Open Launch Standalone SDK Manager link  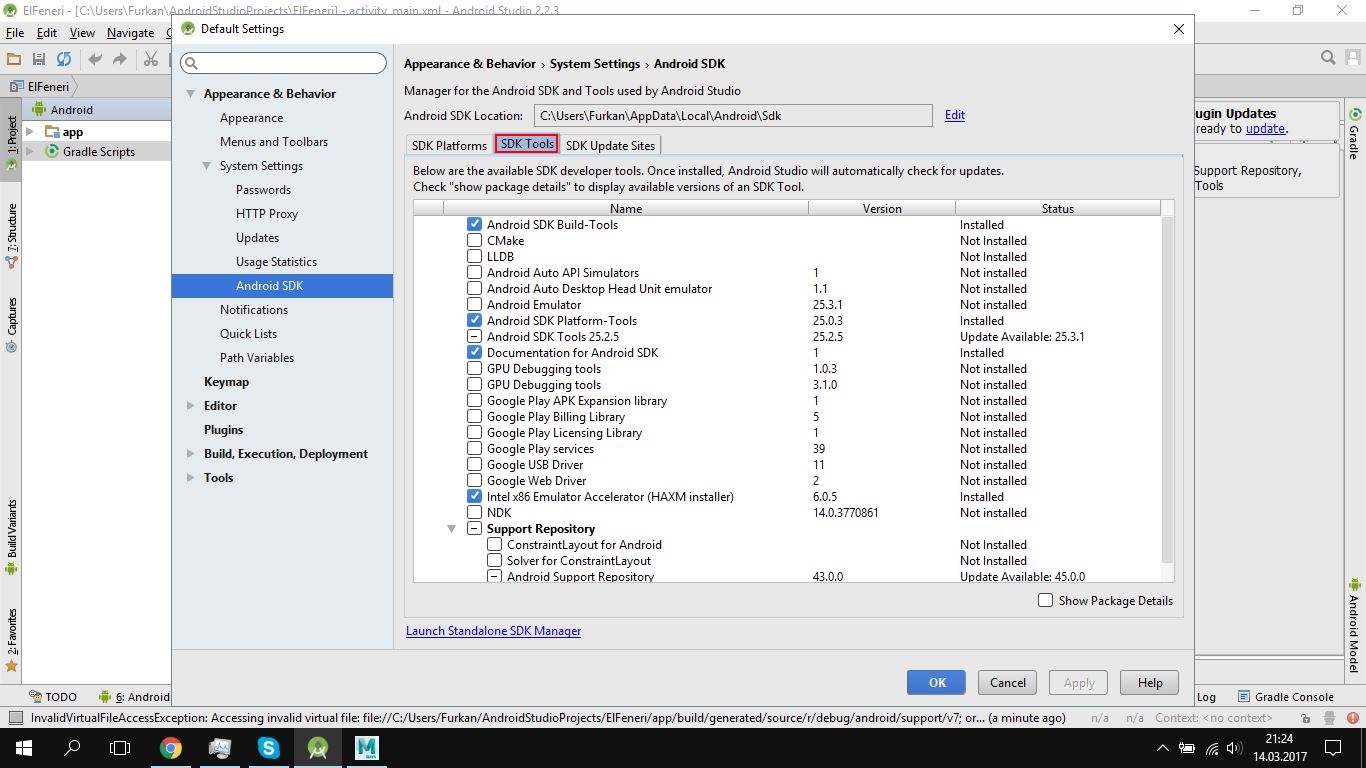pos(493,631)
